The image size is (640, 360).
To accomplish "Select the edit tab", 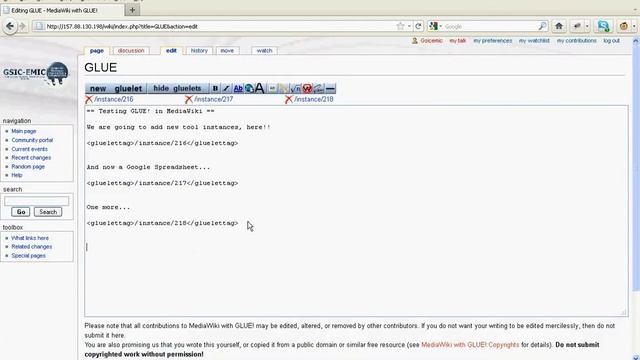I will (x=171, y=51).
